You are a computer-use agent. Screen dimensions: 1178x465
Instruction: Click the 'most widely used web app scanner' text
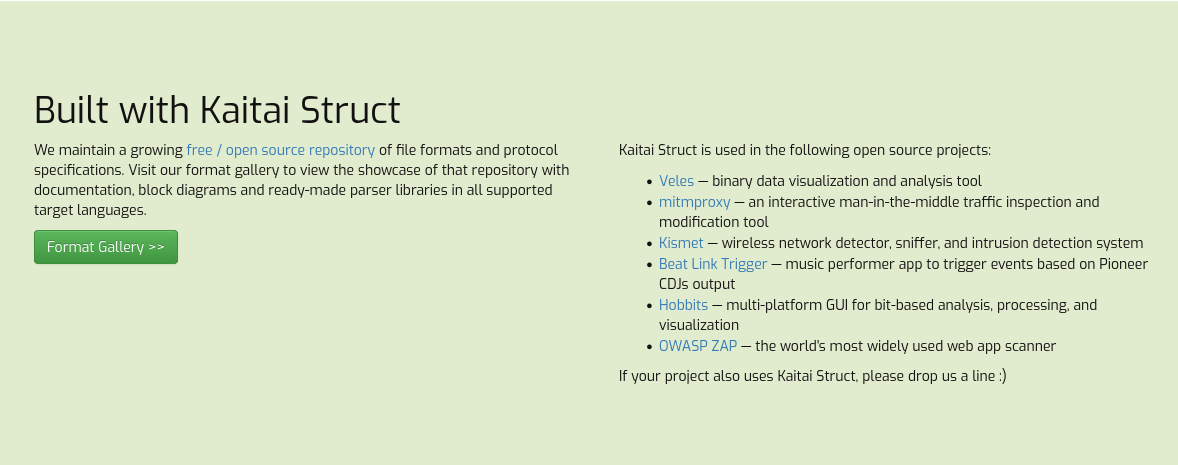click(905, 346)
